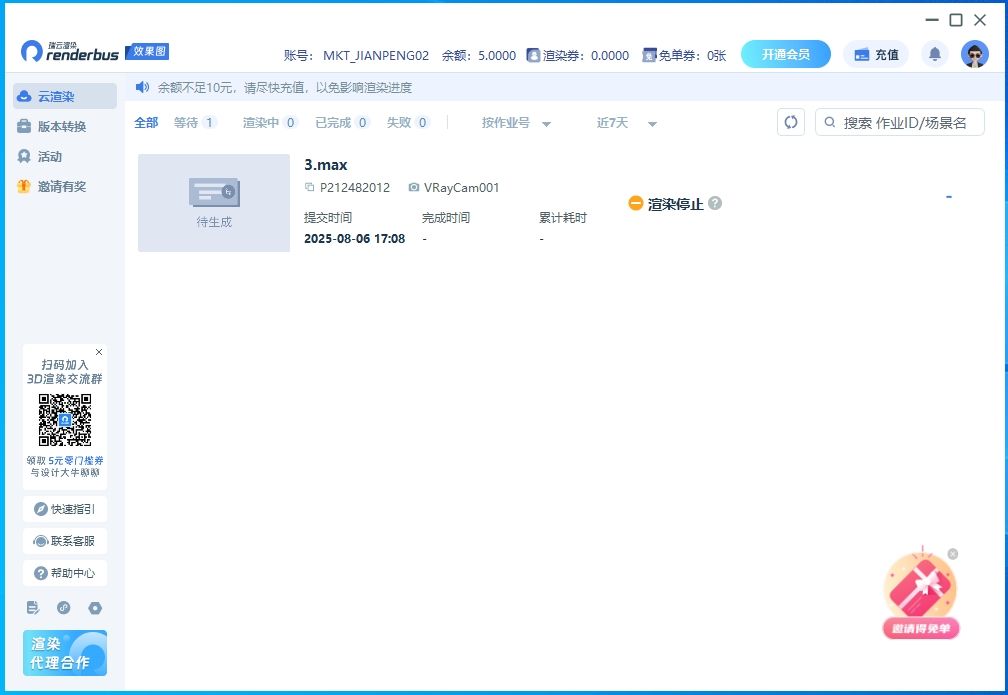The image size is (1008, 695).
Task: Show 已完成 completed jobs
Action: pyautogui.click(x=342, y=122)
